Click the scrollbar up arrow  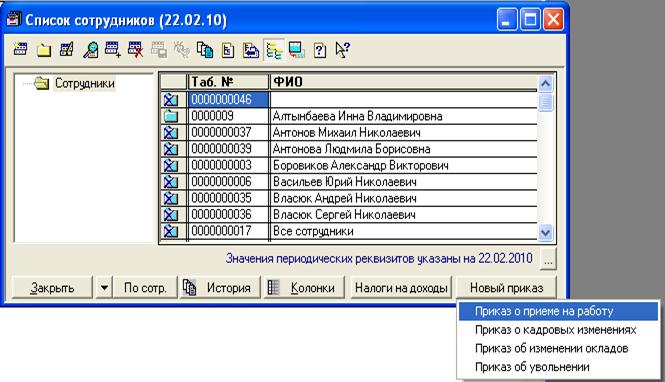pos(545,84)
